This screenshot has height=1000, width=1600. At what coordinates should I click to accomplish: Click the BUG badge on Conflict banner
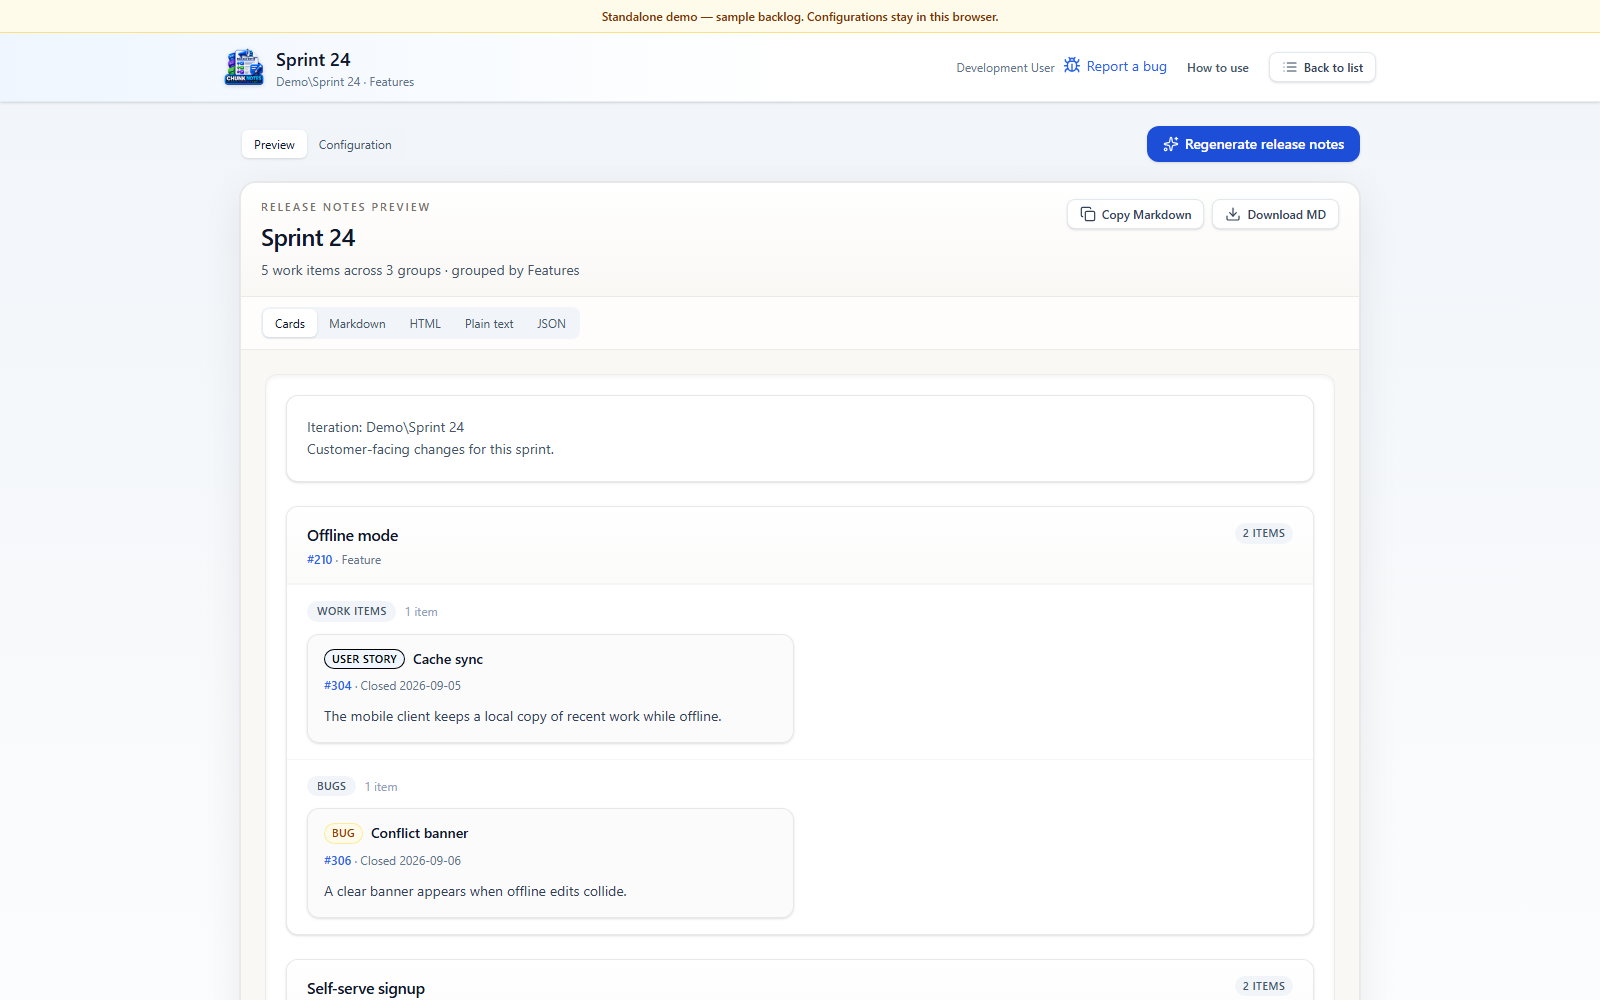tap(343, 833)
